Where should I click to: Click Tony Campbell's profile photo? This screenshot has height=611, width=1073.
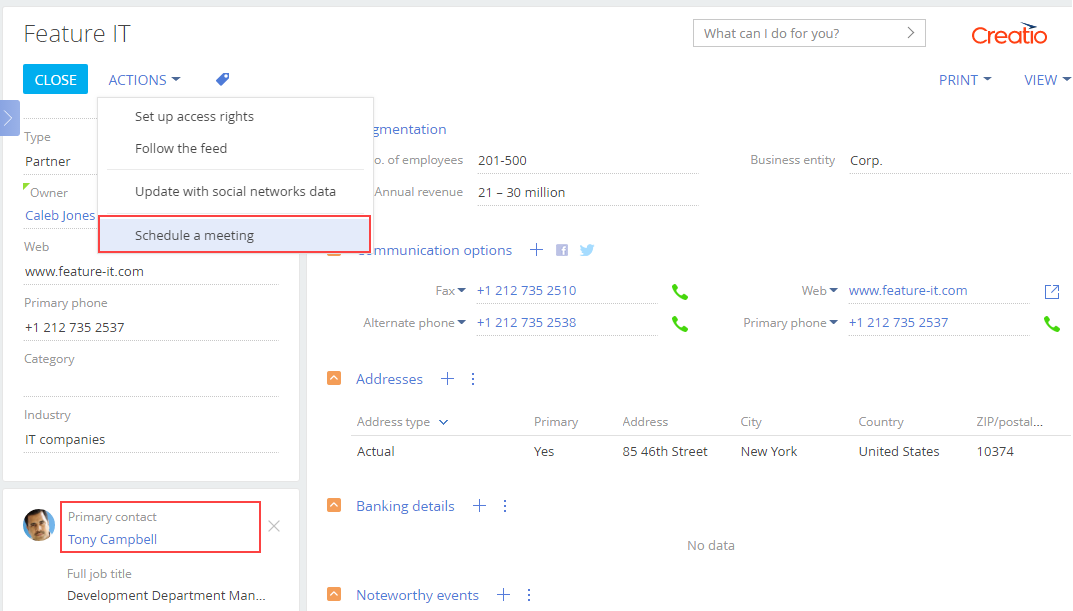pos(38,525)
